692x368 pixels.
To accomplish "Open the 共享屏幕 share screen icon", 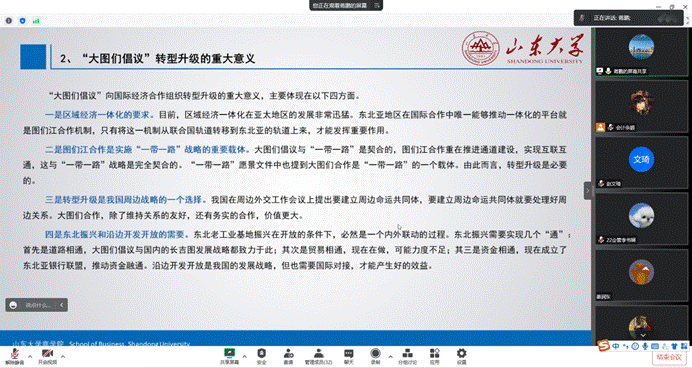I will tap(229, 356).
